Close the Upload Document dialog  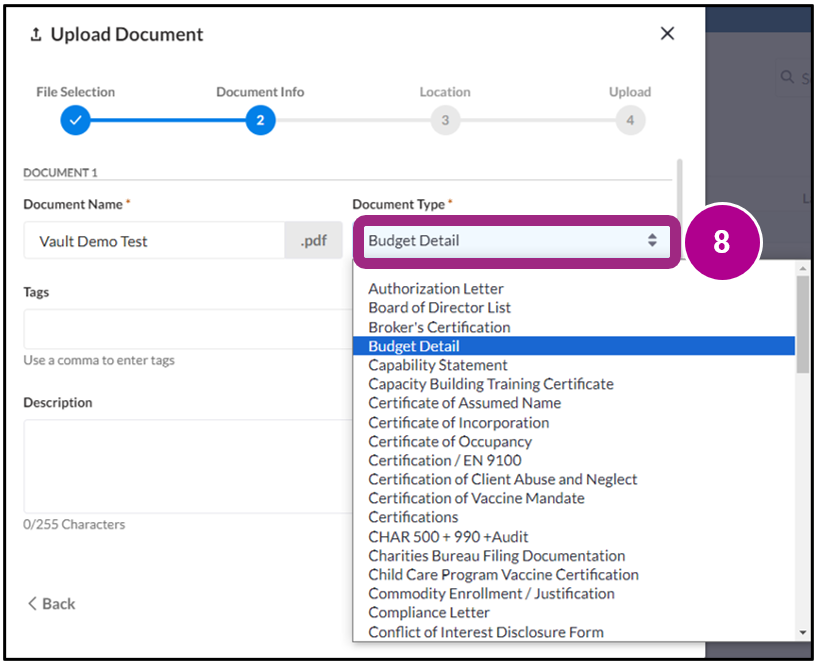pos(667,33)
